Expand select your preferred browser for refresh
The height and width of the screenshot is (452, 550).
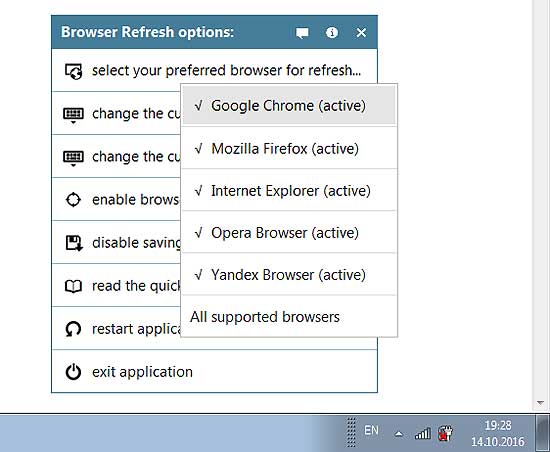coord(214,70)
